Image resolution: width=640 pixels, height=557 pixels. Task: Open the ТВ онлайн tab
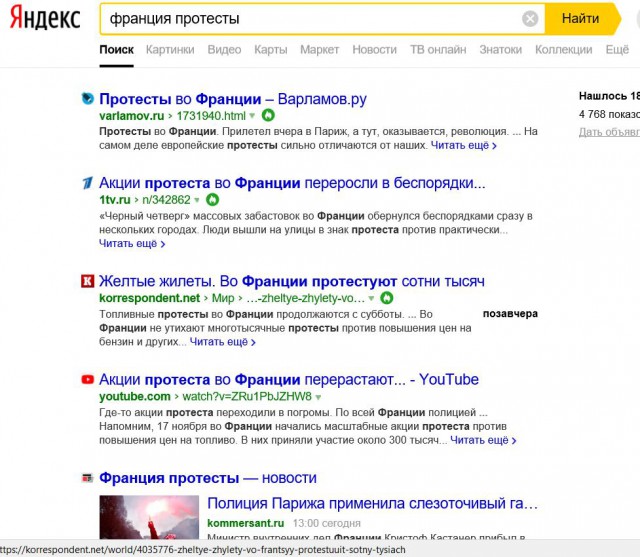coord(438,49)
